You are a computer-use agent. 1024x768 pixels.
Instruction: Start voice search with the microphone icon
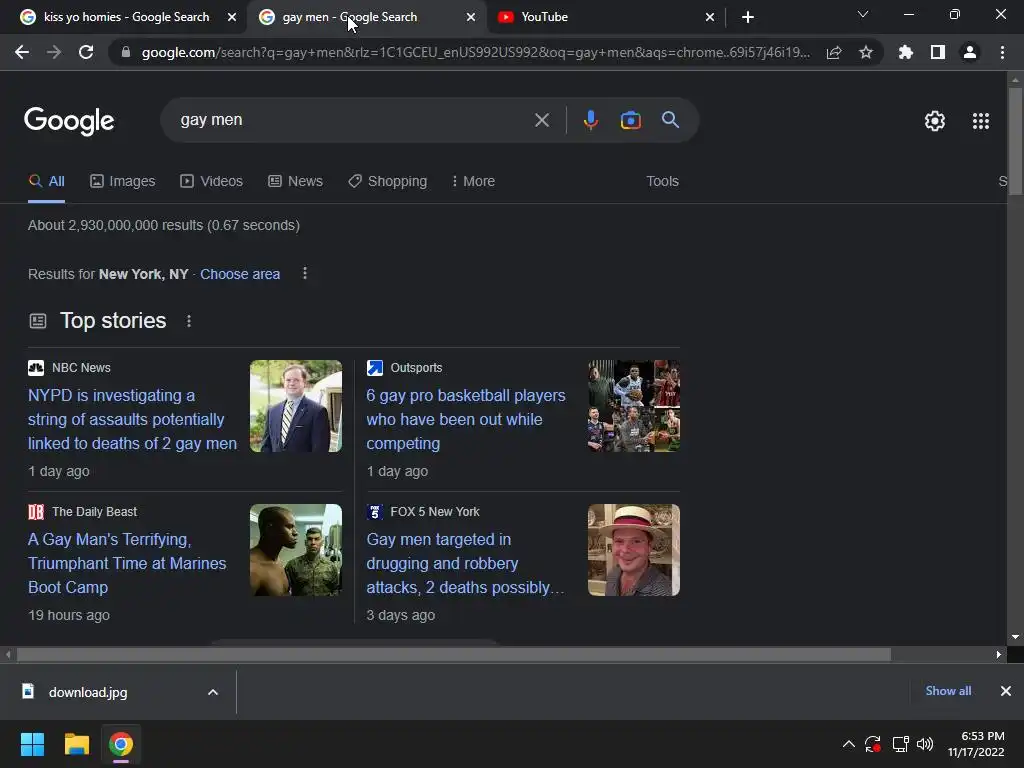591,120
